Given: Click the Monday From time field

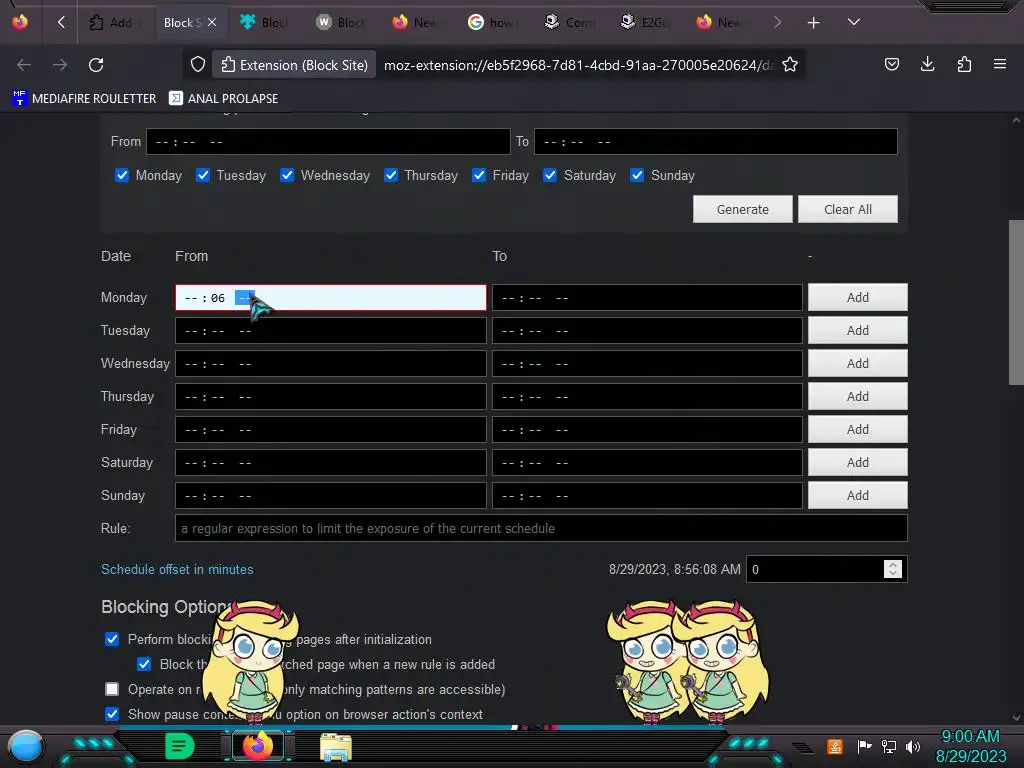Looking at the screenshot, I should pos(330,298).
